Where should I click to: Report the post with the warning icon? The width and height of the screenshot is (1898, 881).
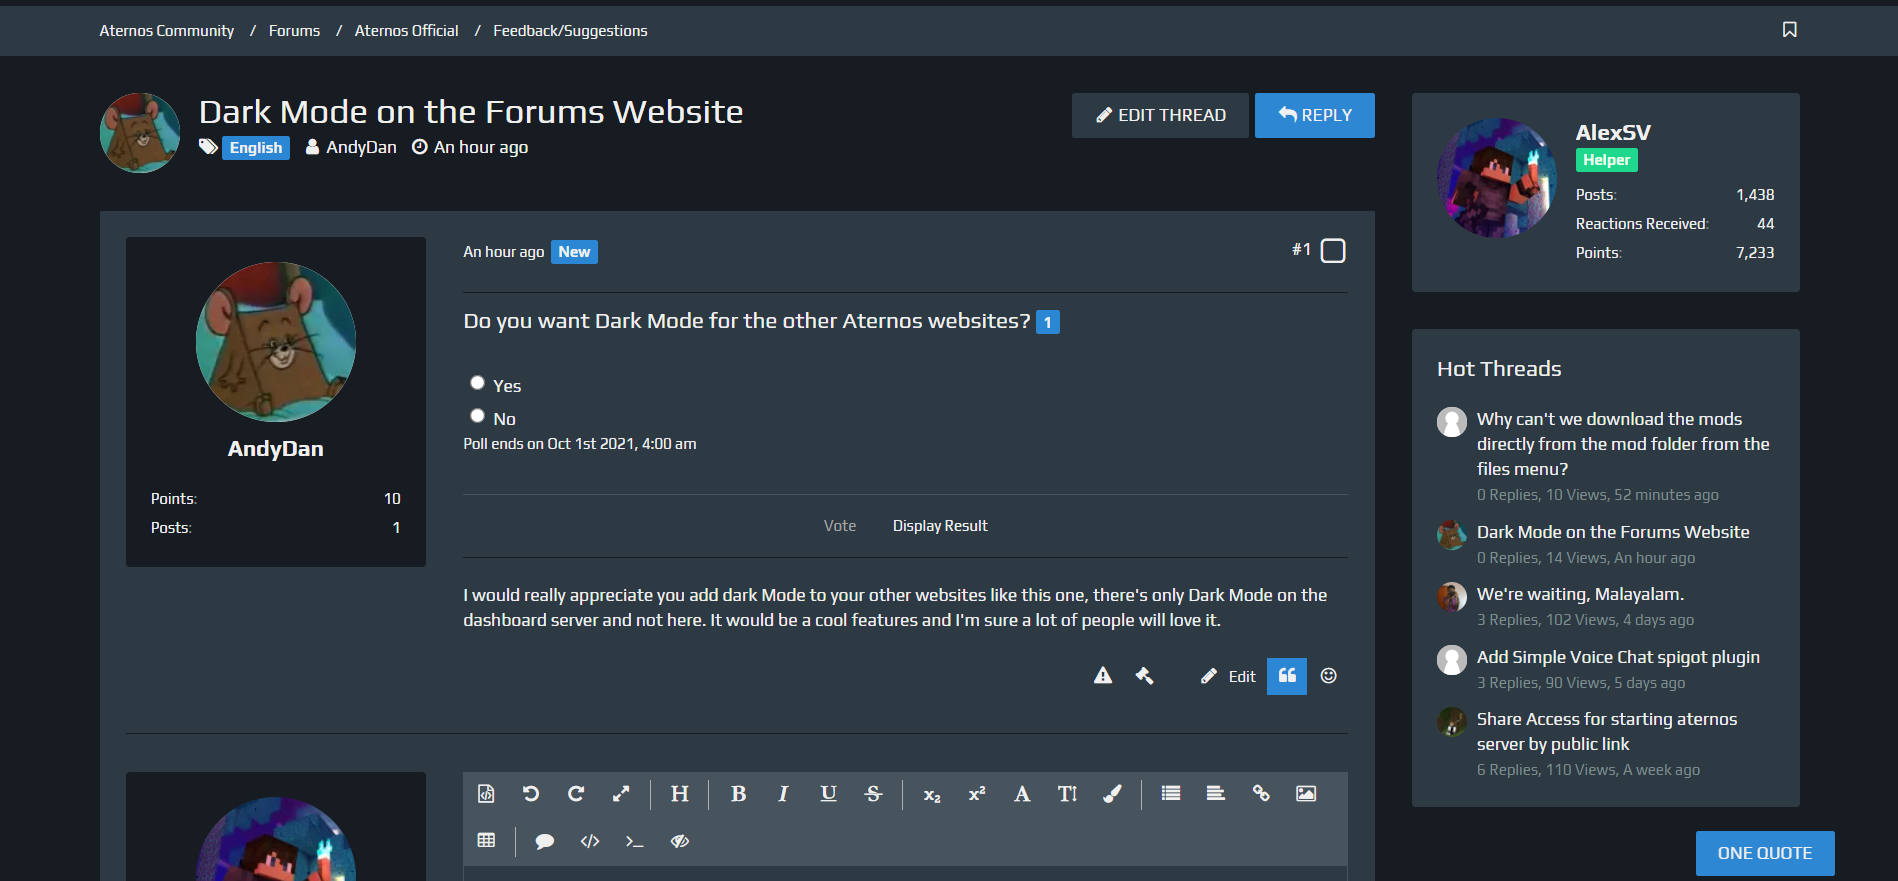click(x=1103, y=676)
